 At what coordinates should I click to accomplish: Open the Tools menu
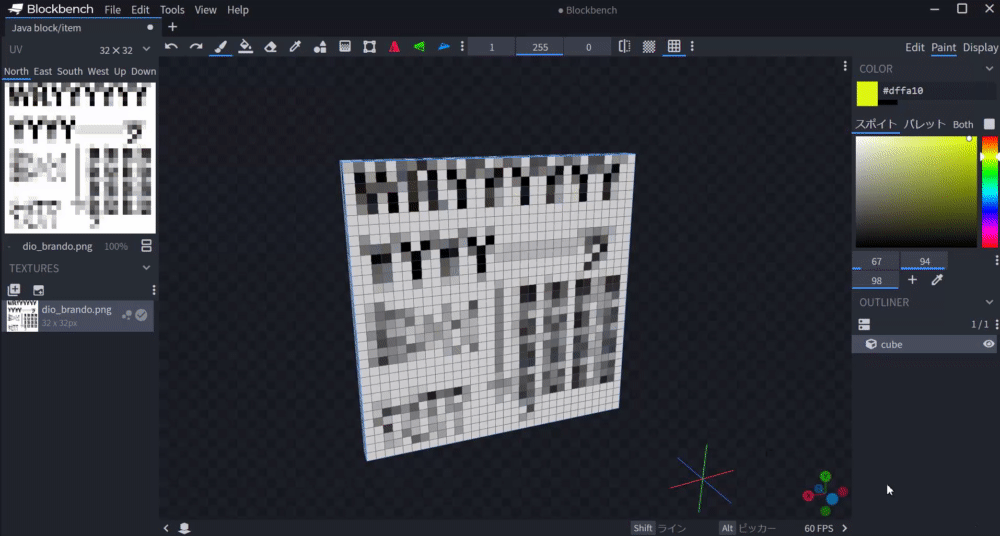pyautogui.click(x=172, y=10)
